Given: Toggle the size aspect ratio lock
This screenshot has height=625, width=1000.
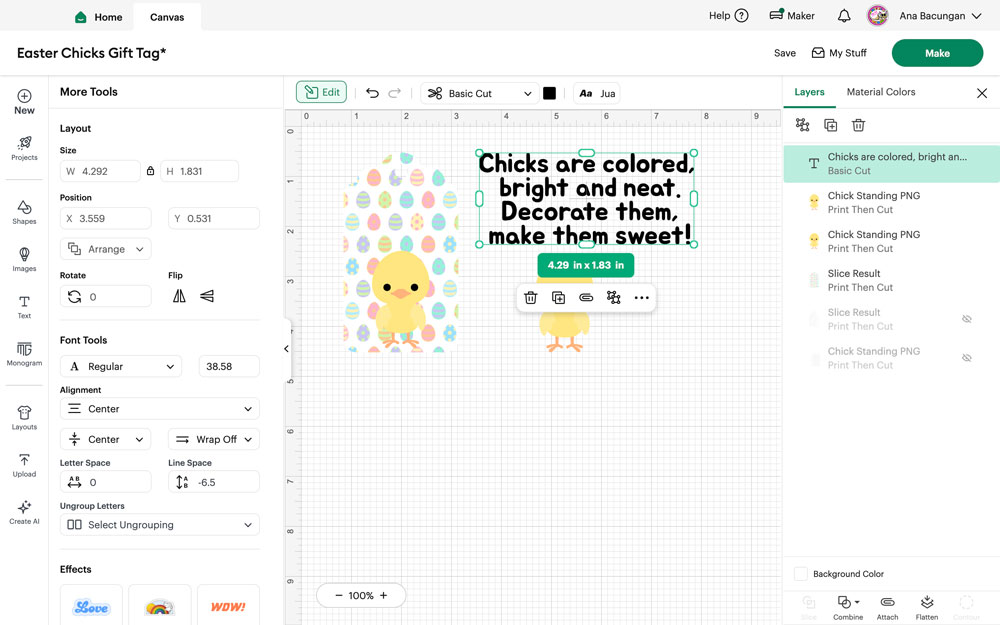Looking at the screenshot, I should [151, 171].
